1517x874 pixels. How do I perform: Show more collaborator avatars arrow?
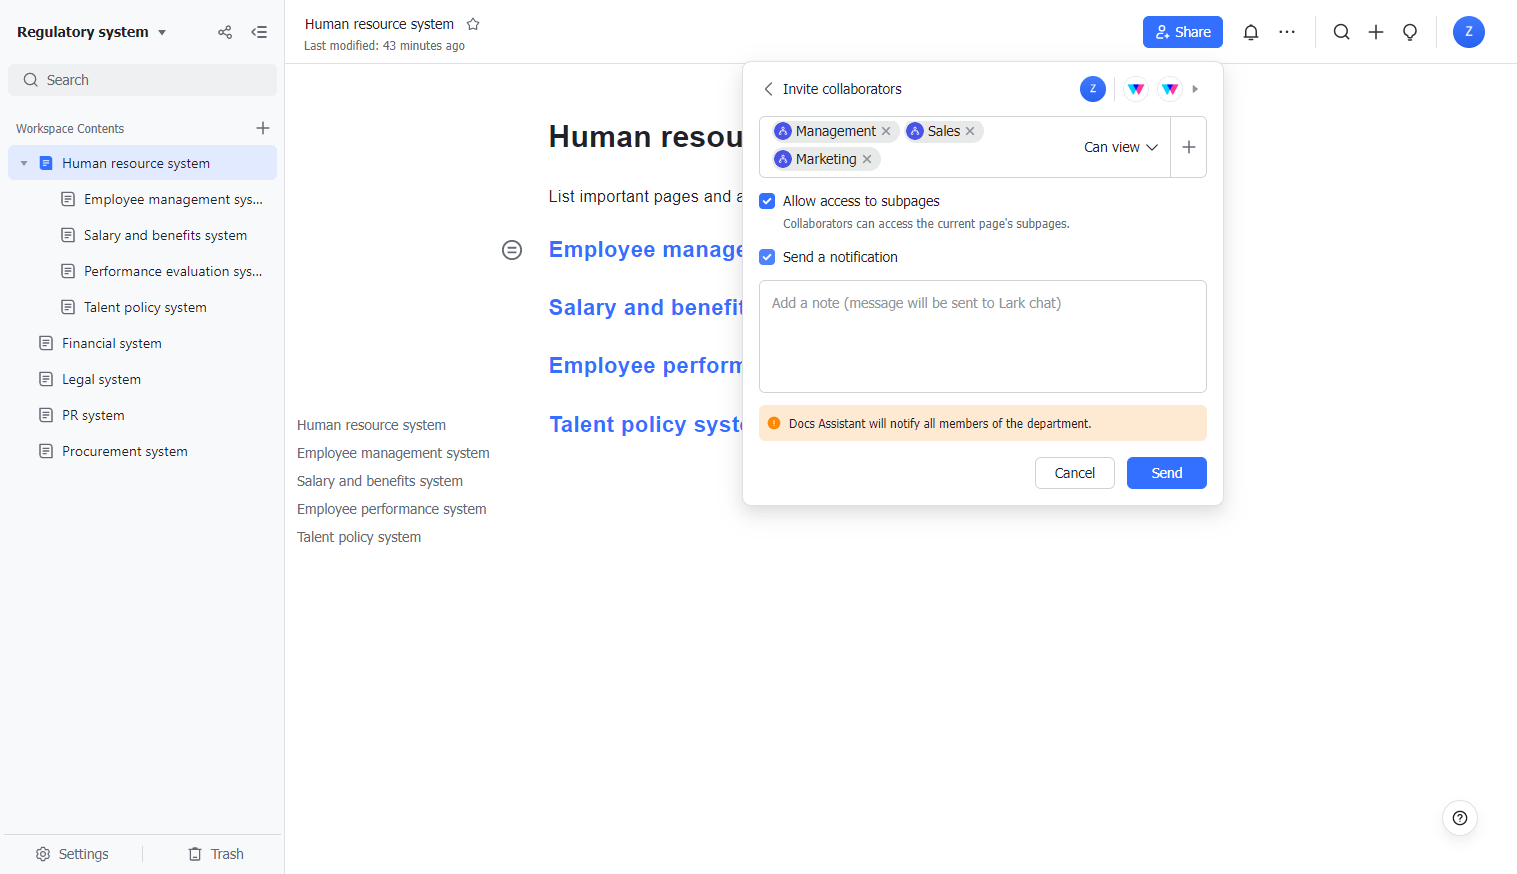[1195, 89]
